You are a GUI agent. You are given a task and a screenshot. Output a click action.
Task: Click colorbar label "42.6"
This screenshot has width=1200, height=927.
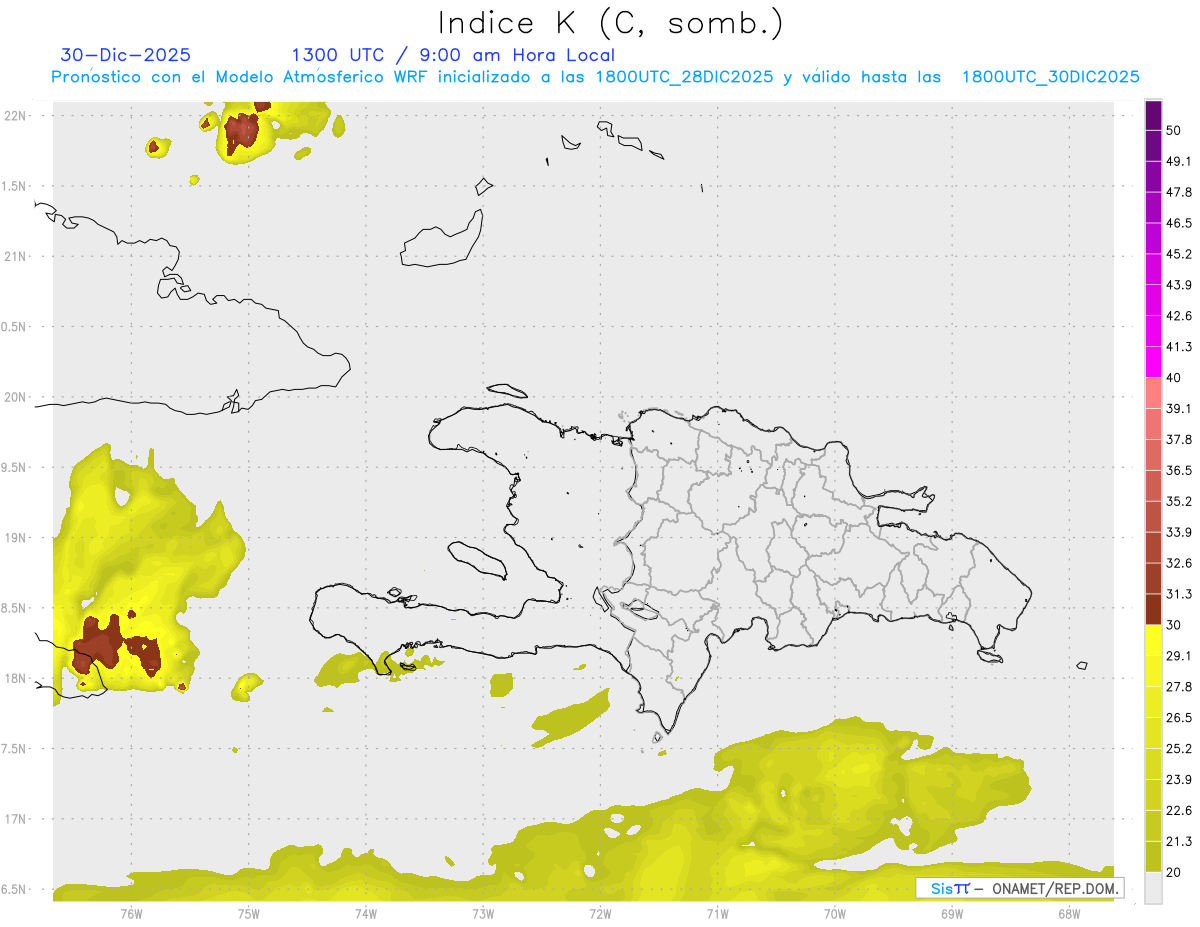(1179, 316)
